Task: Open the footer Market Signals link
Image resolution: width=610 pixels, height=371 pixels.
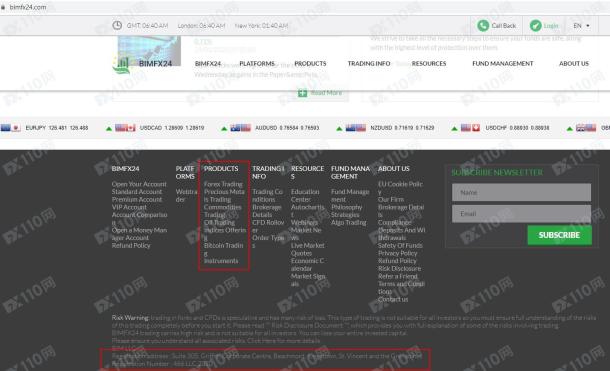Action: tap(308, 280)
